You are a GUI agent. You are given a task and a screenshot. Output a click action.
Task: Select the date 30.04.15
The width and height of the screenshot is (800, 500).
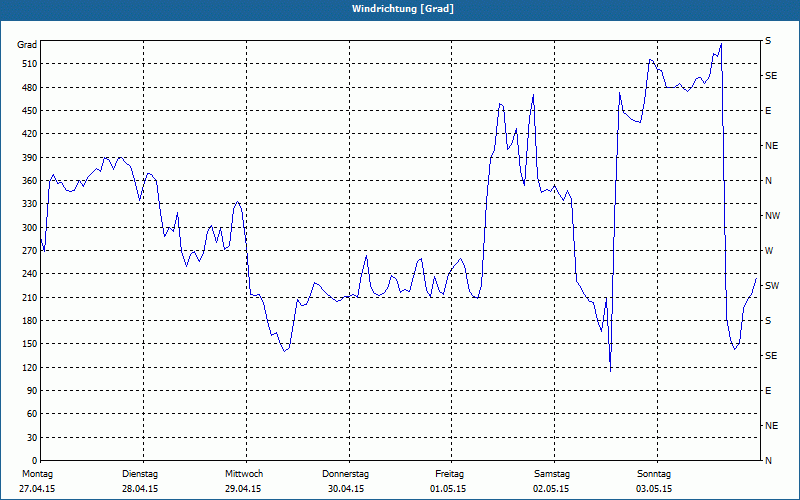pyautogui.click(x=345, y=489)
